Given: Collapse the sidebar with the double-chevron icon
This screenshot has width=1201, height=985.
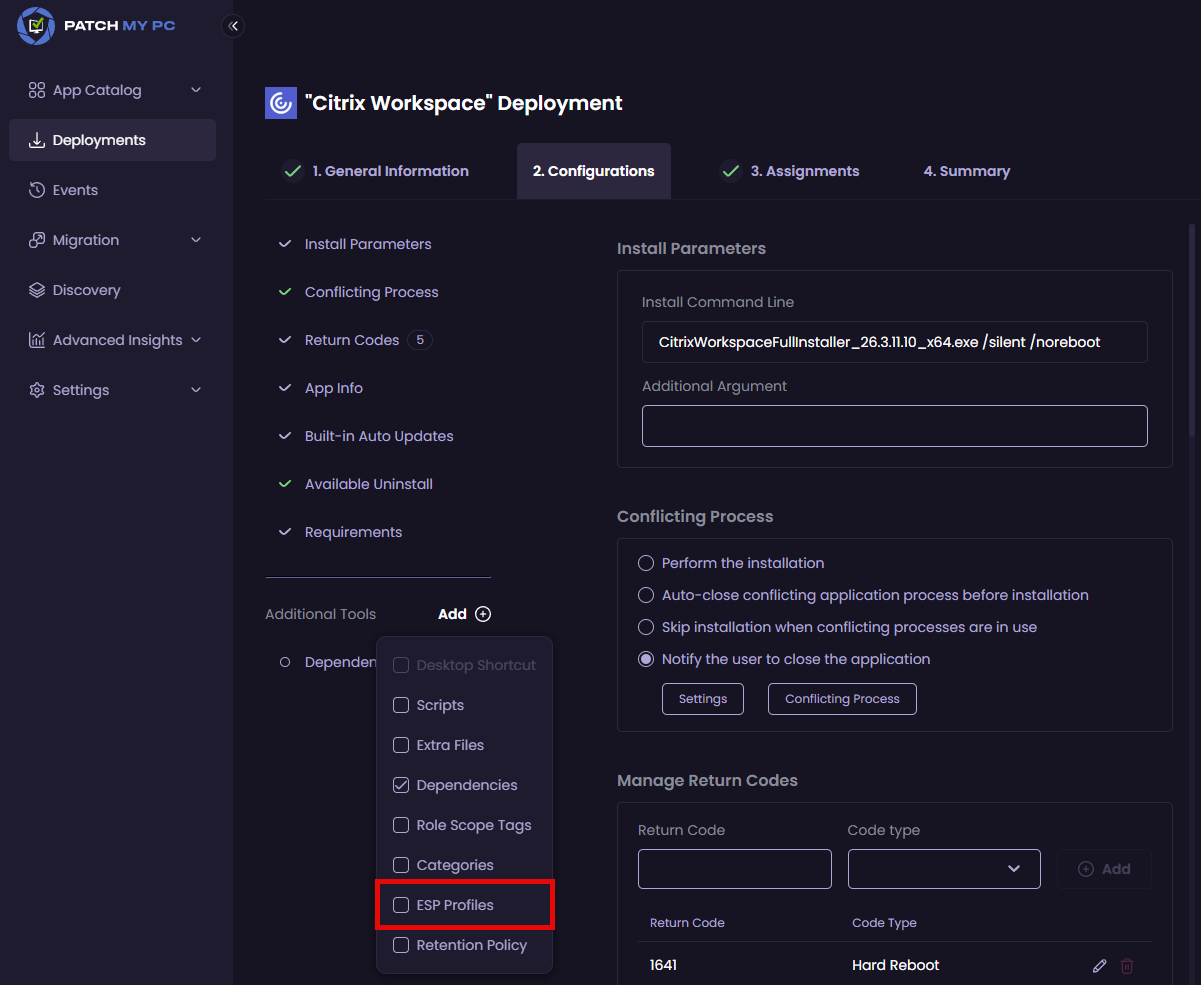Looking at the screenshot, I should [x=233, y=26].
